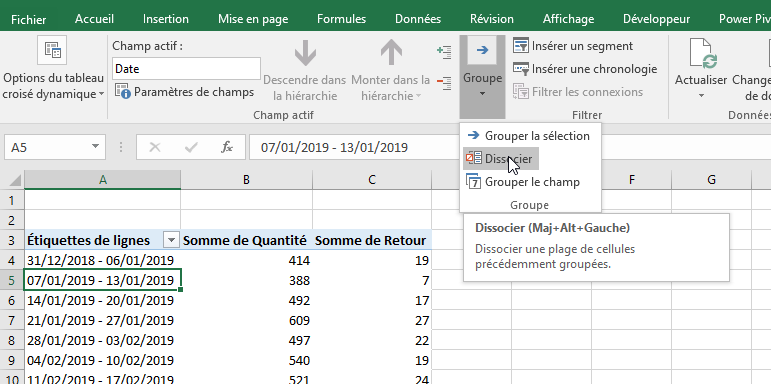Click the Filtrer les connexions icon
The image size is (771, 384).
(521, 91)
